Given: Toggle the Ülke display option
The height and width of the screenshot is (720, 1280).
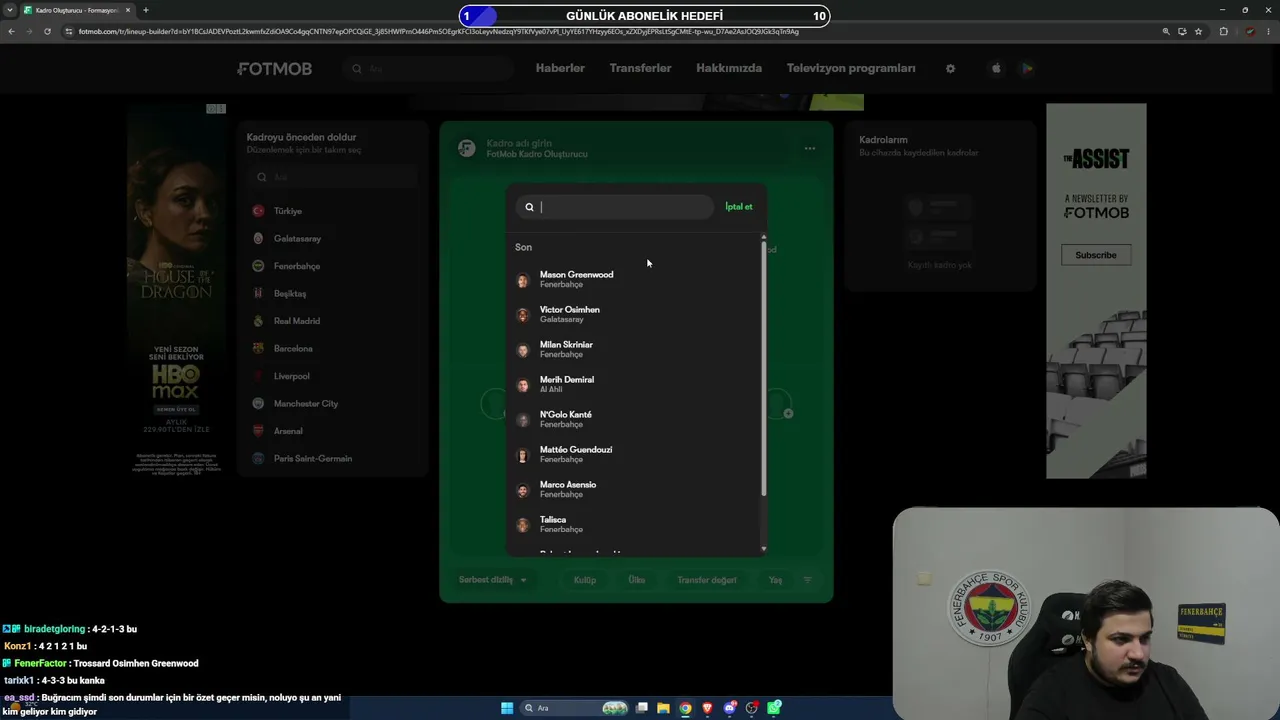Looking at the screenshot, I should click(x=637, y=580).
